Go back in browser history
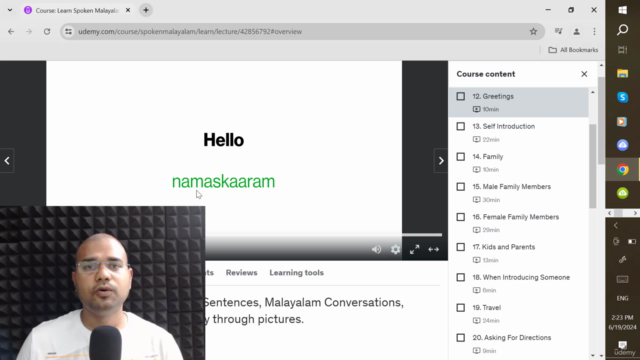This screenshot has height=360, width=640. pyautogui.click(x=11, y=31)
